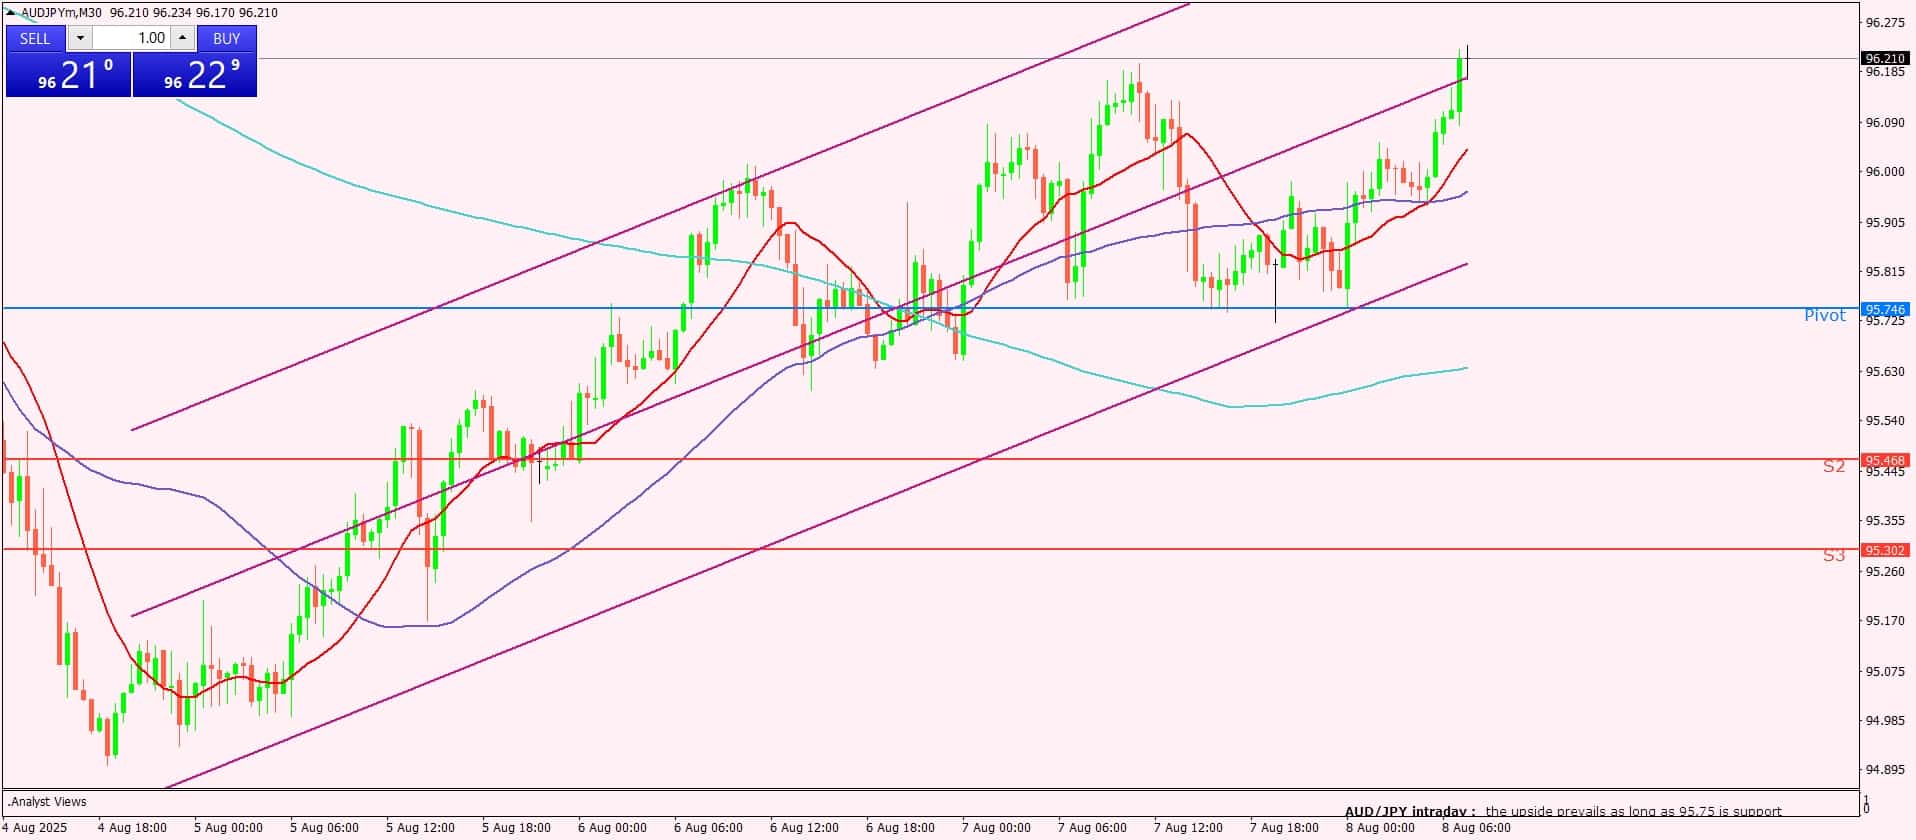This screenshot has width=1916, height=840.
Task: Click 95.170 on the price axis
Action: (x=1885, y=620)
